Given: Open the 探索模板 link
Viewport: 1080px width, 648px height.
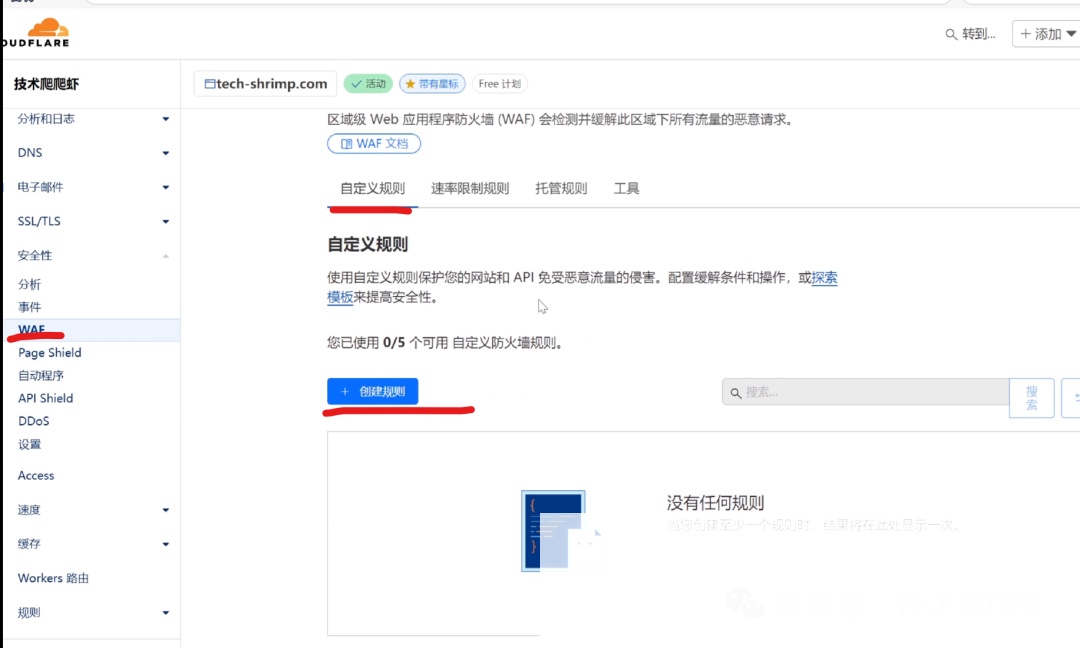Looking at the screenshot, I should tap(824, 278).
